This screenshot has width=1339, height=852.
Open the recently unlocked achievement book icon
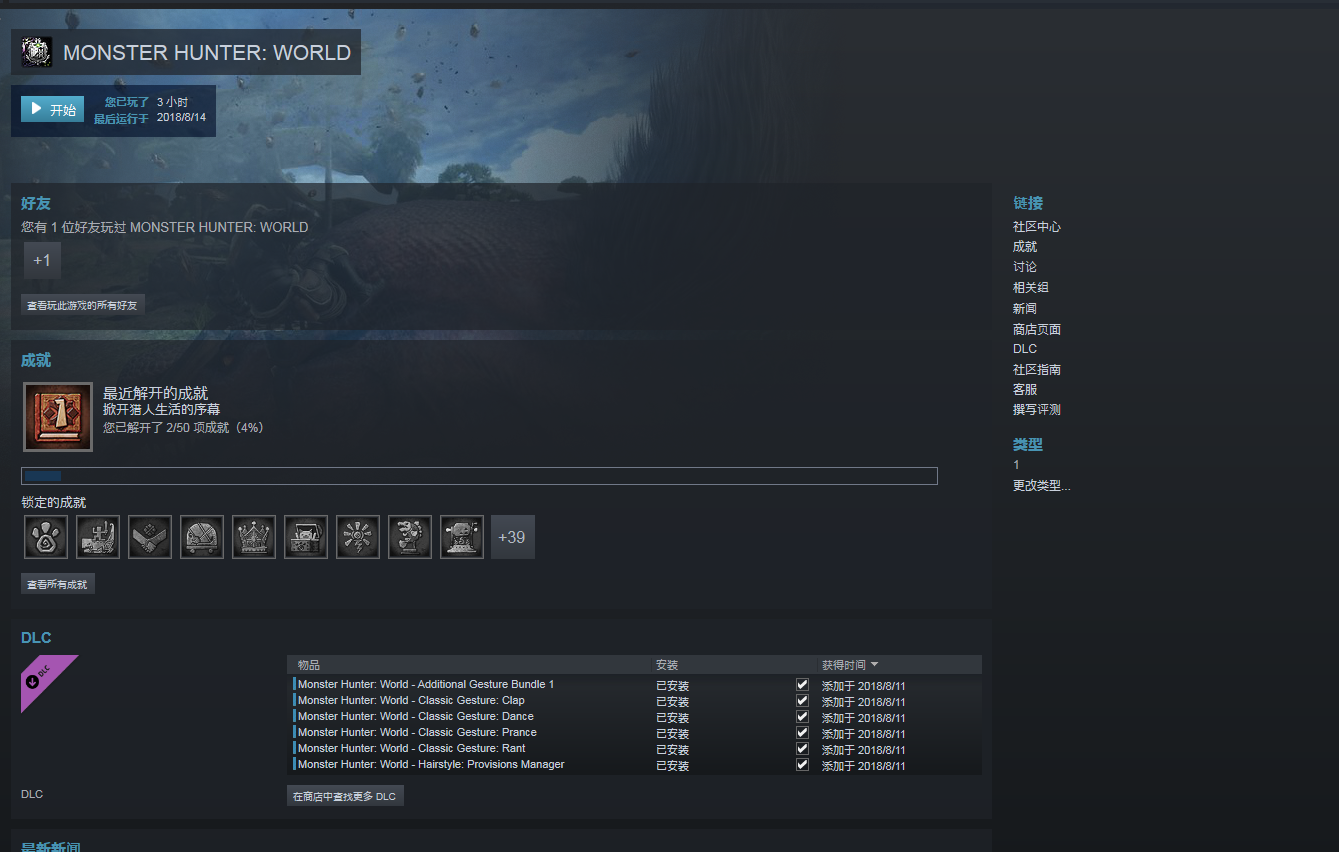click(58, 417)
